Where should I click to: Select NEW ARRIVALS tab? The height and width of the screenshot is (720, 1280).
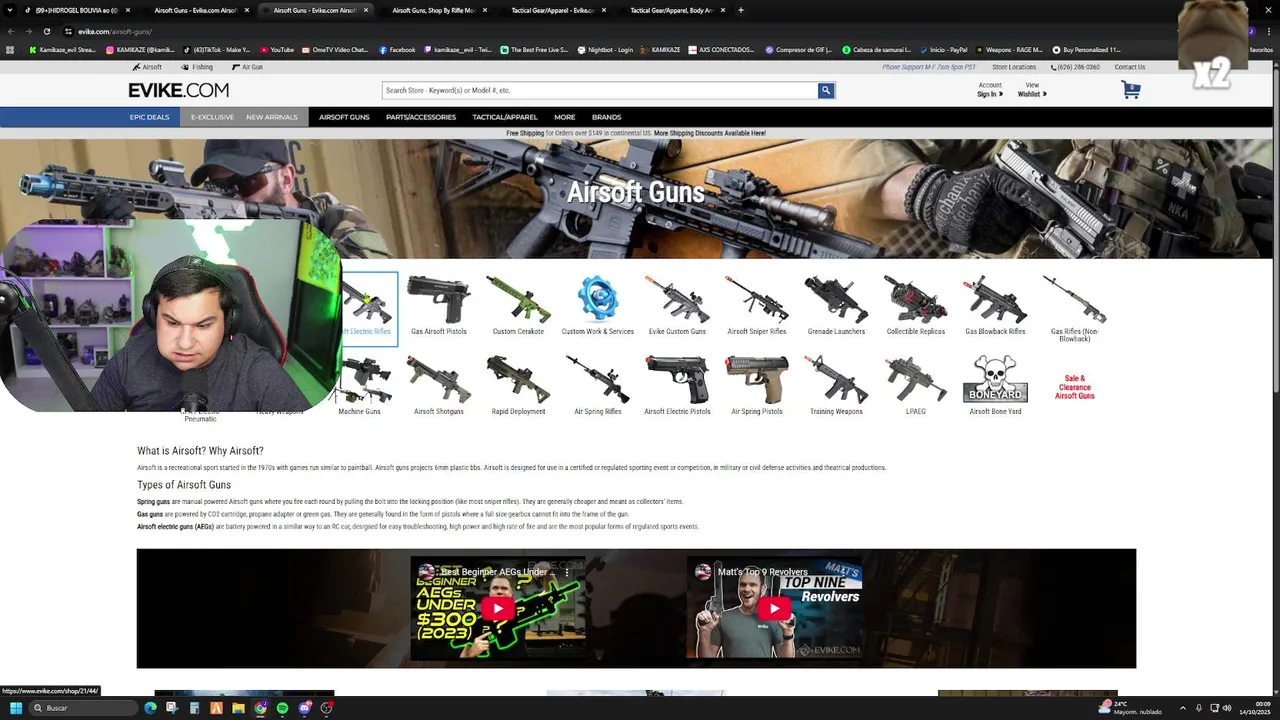point(272,117)
